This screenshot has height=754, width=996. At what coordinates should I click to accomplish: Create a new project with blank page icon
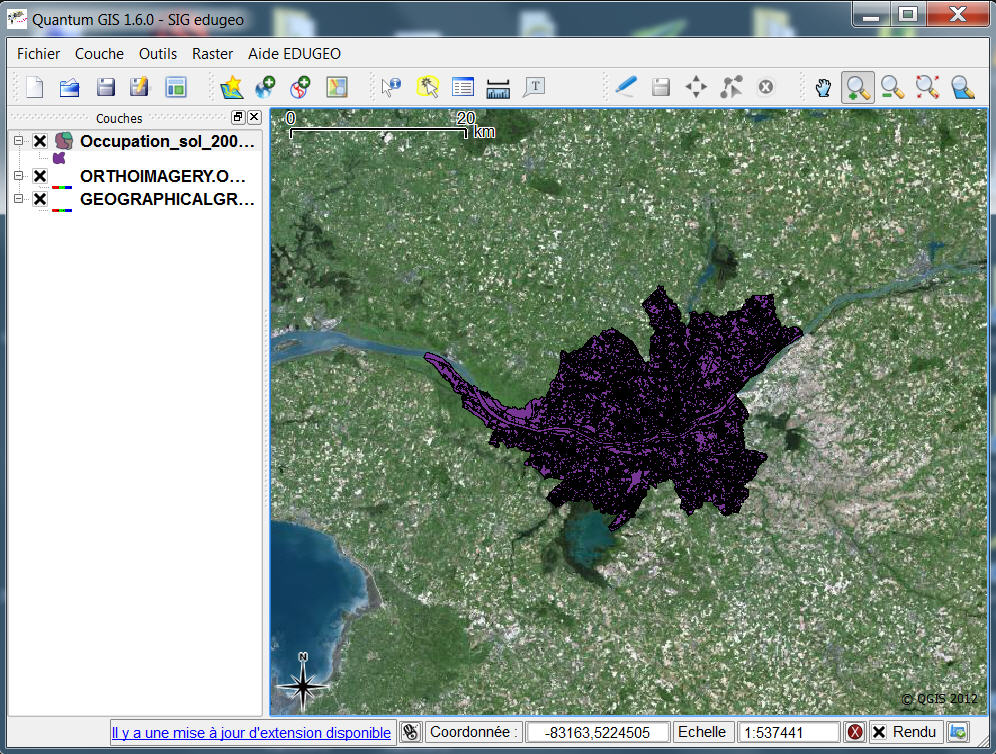(35, 87)
